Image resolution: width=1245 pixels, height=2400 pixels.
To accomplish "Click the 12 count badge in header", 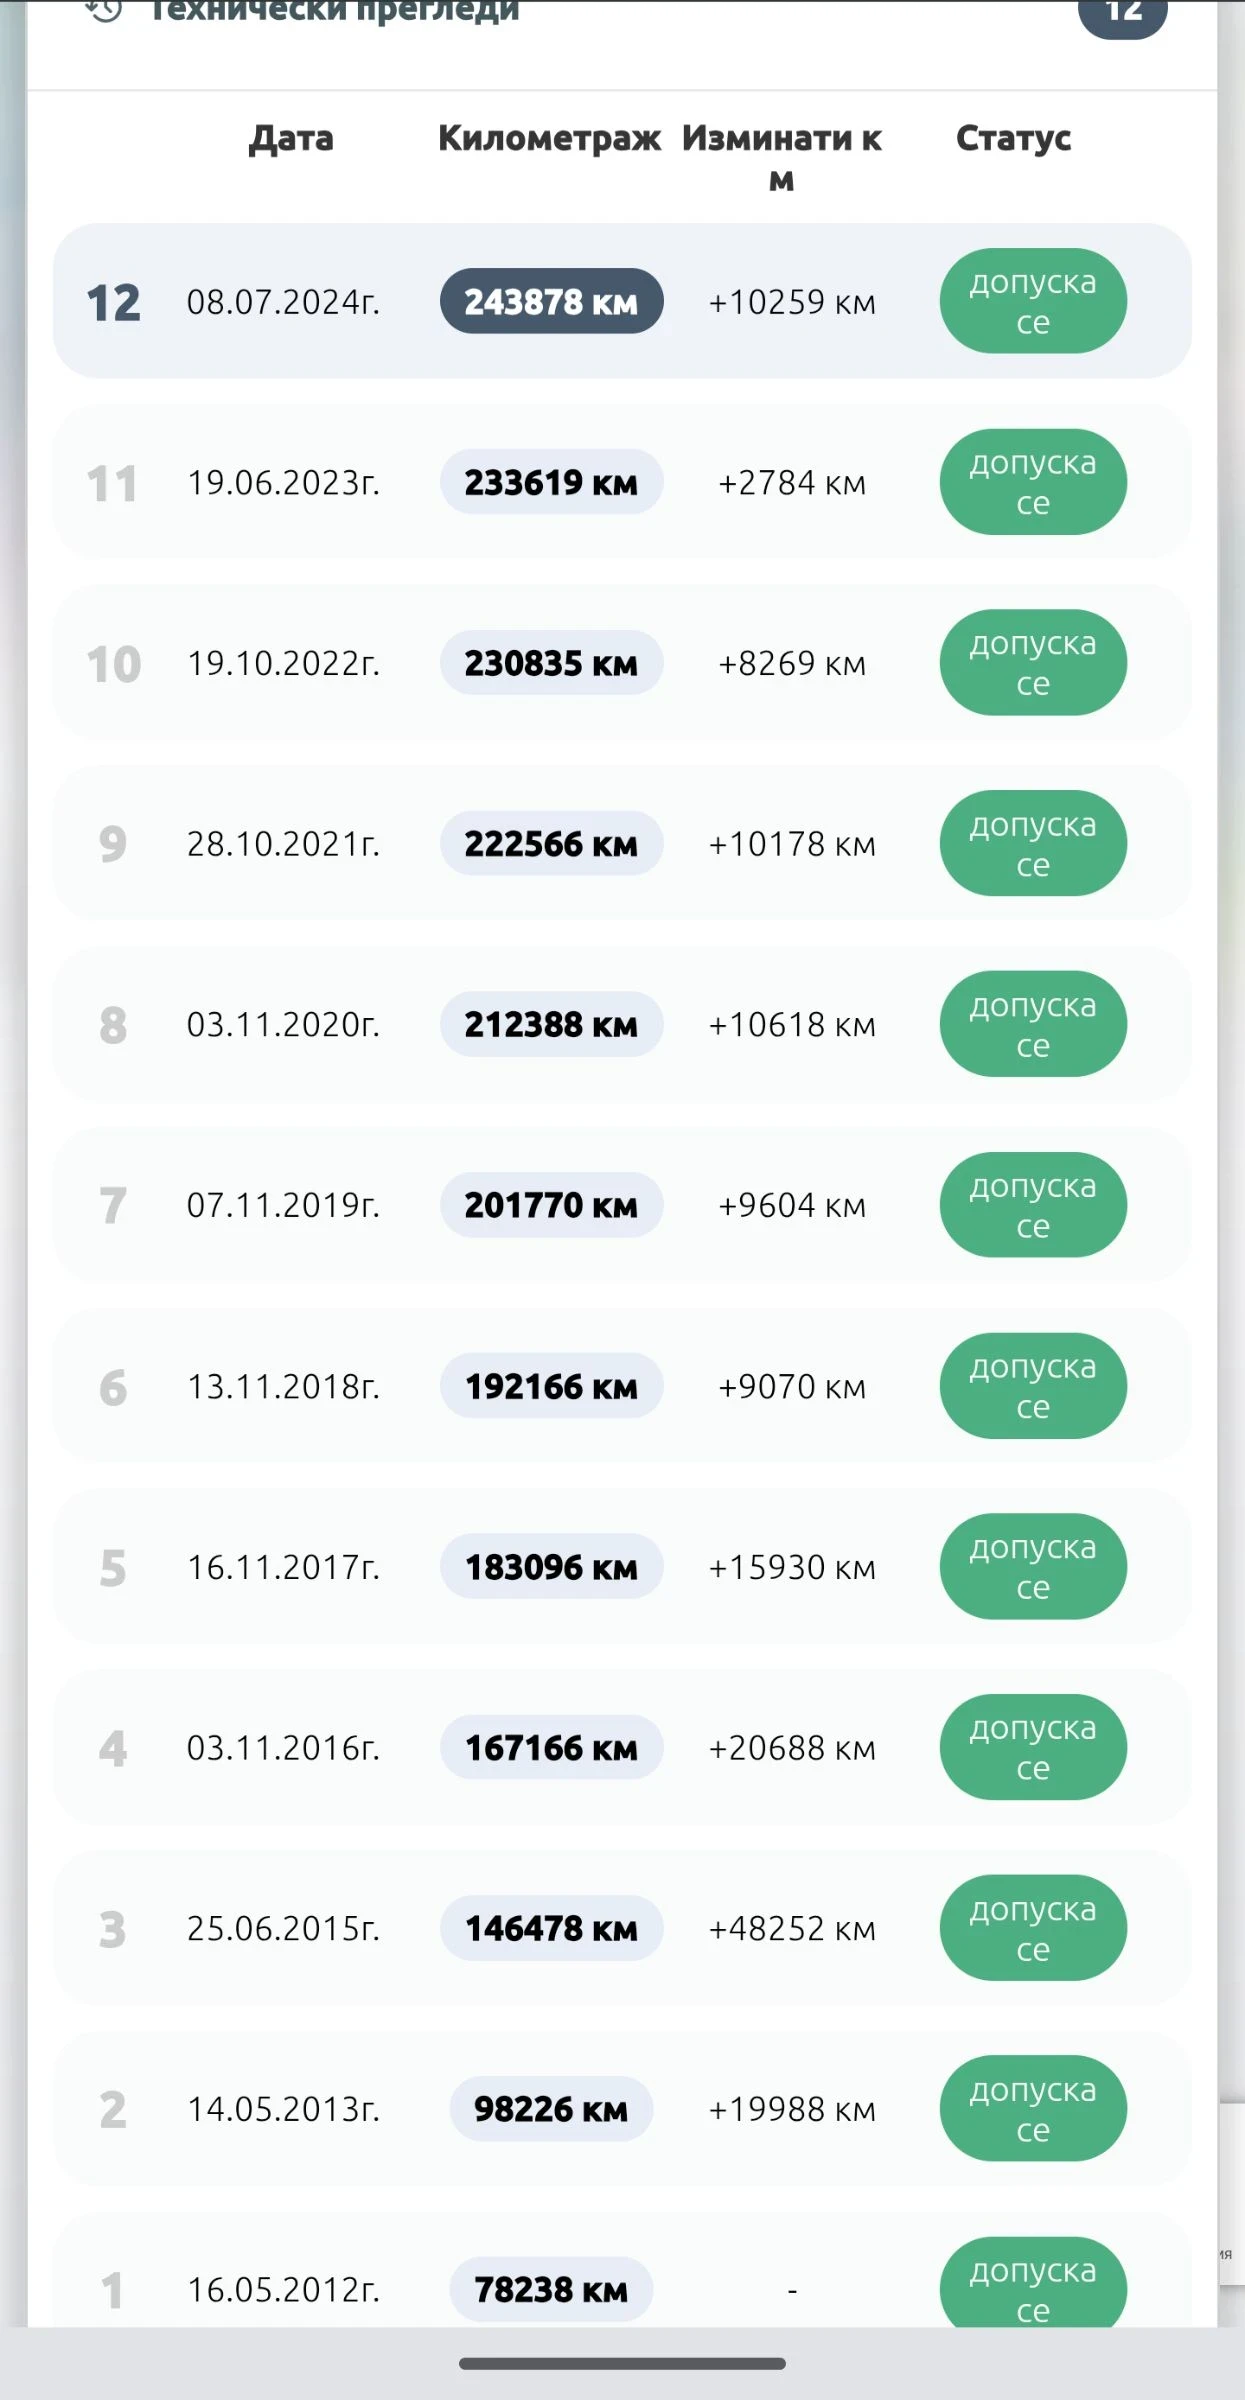I will (1122, 15).
